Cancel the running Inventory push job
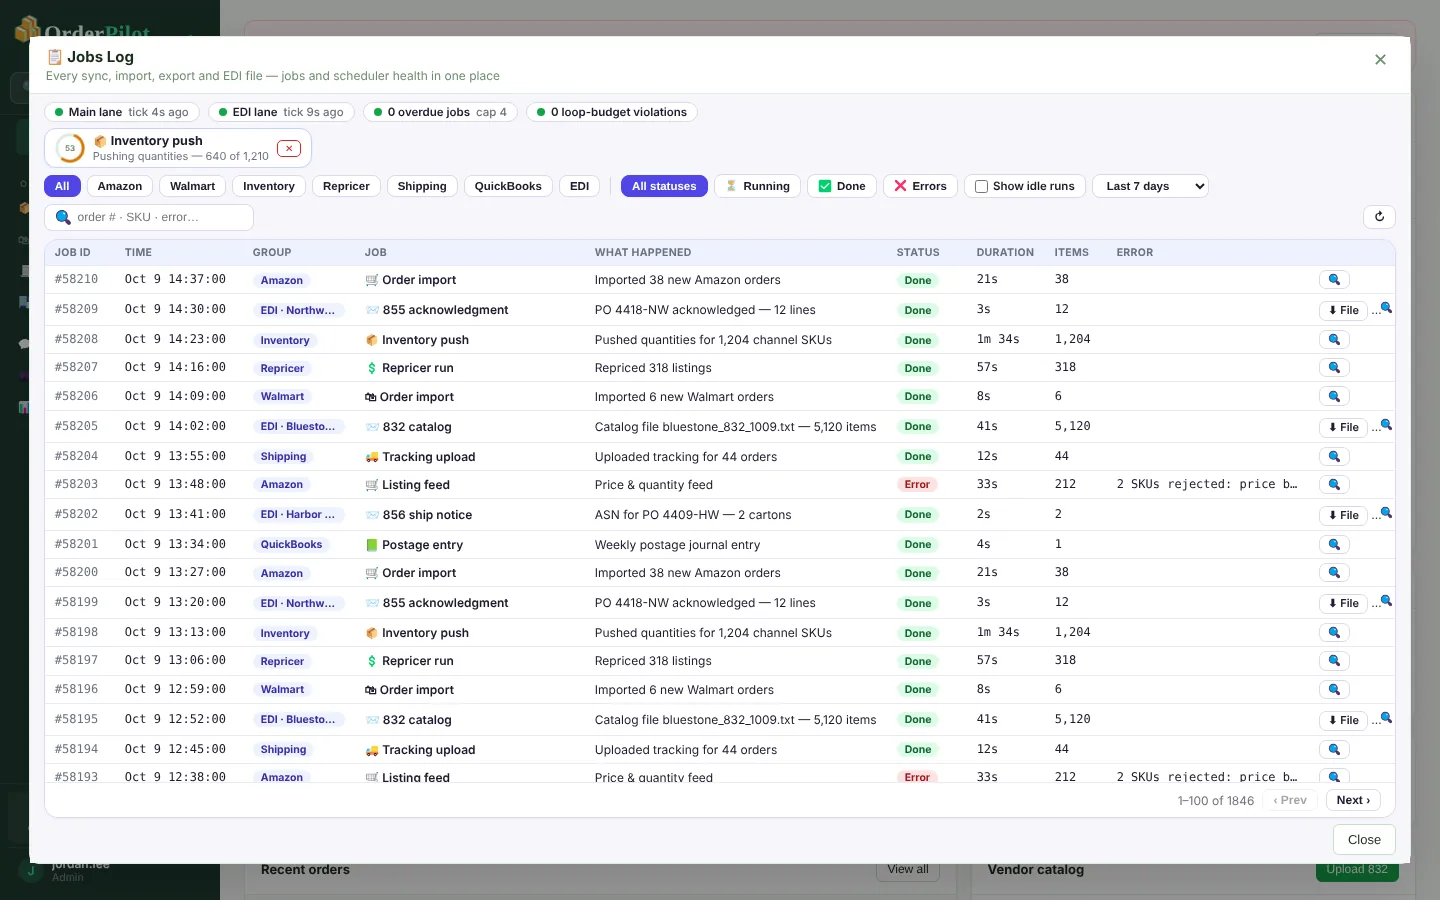 [x=289, y=148]
